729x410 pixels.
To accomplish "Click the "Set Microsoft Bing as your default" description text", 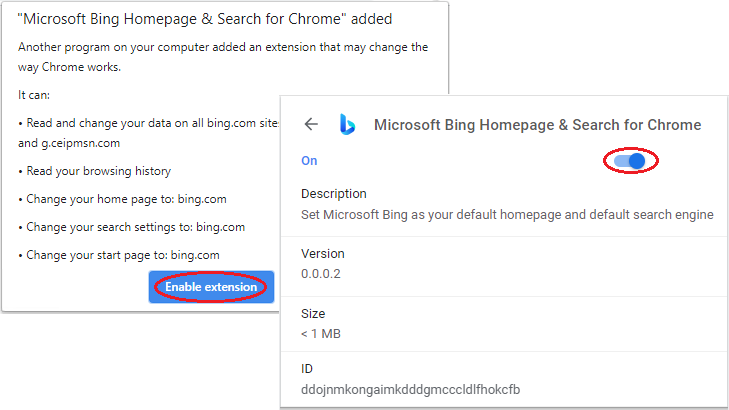I will tap(507, 214).
